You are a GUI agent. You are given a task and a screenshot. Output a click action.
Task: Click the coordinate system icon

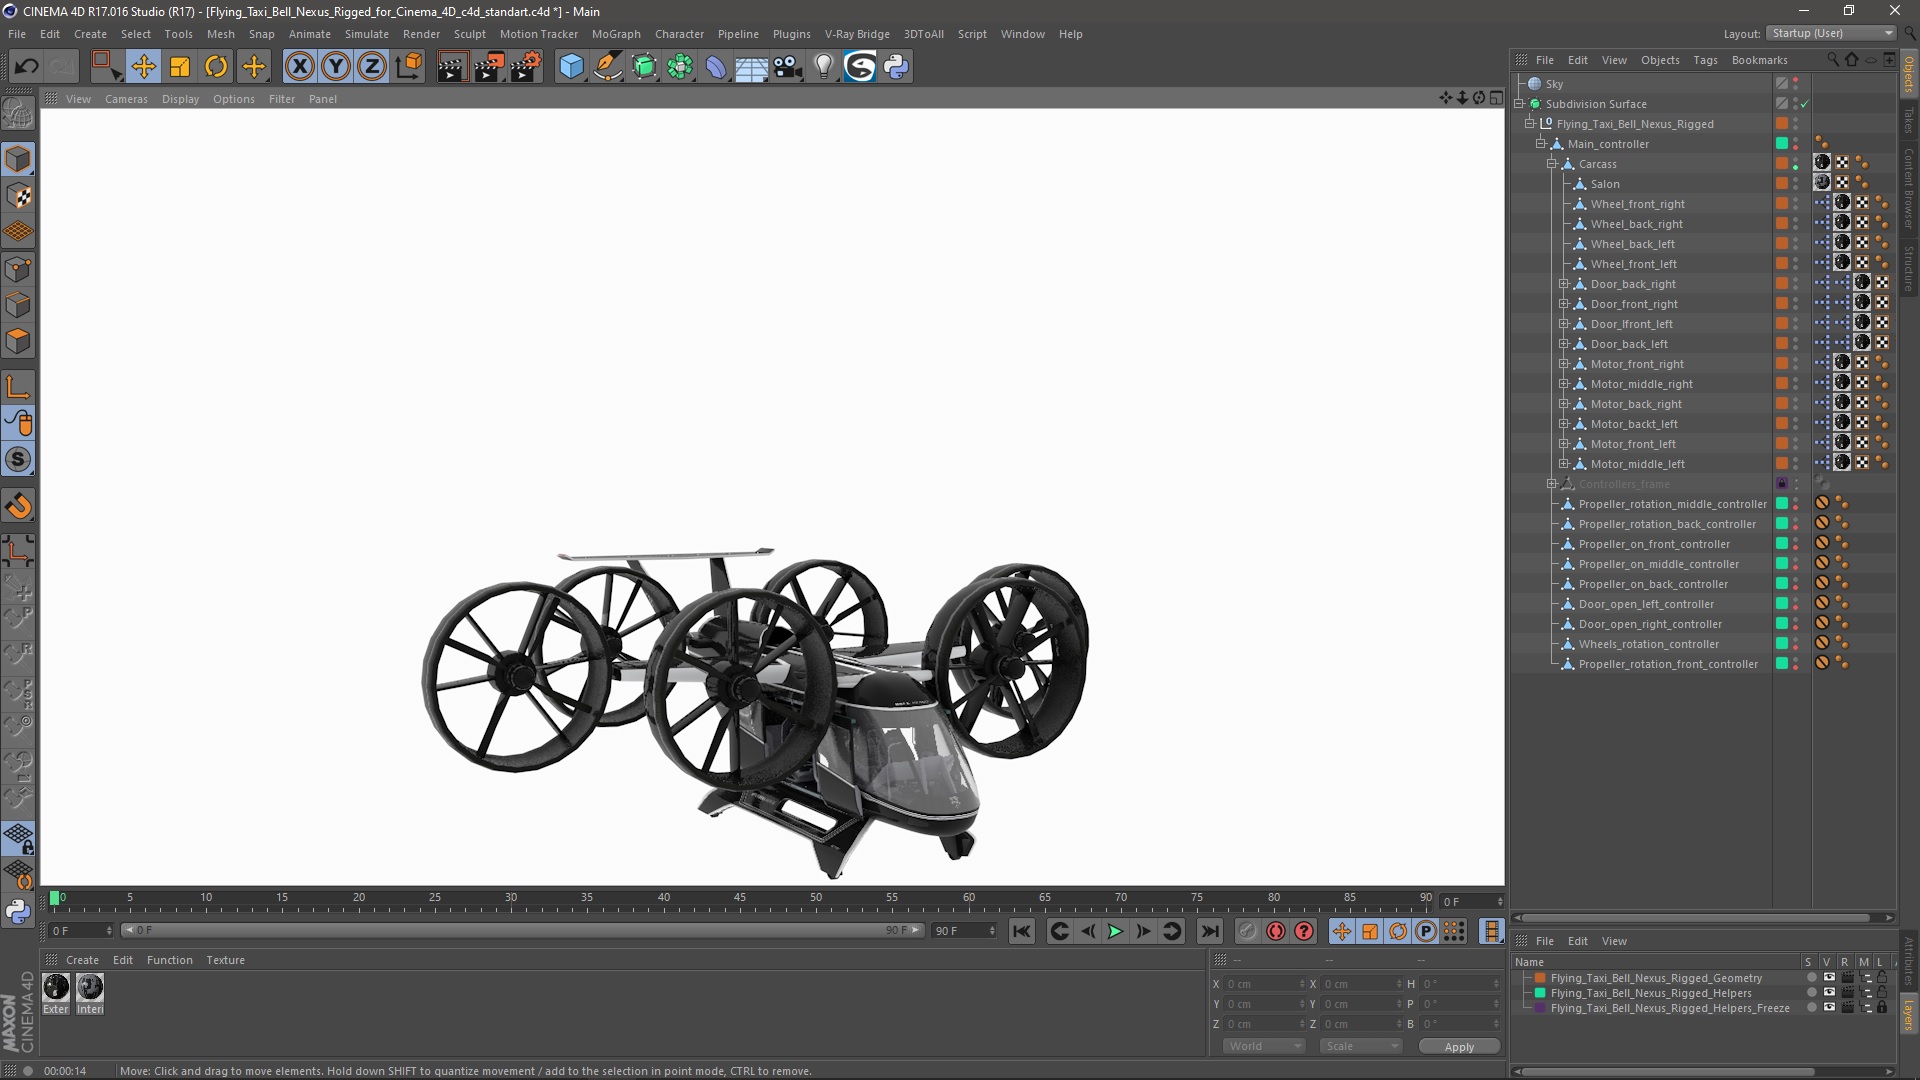[x=409, y=67]
